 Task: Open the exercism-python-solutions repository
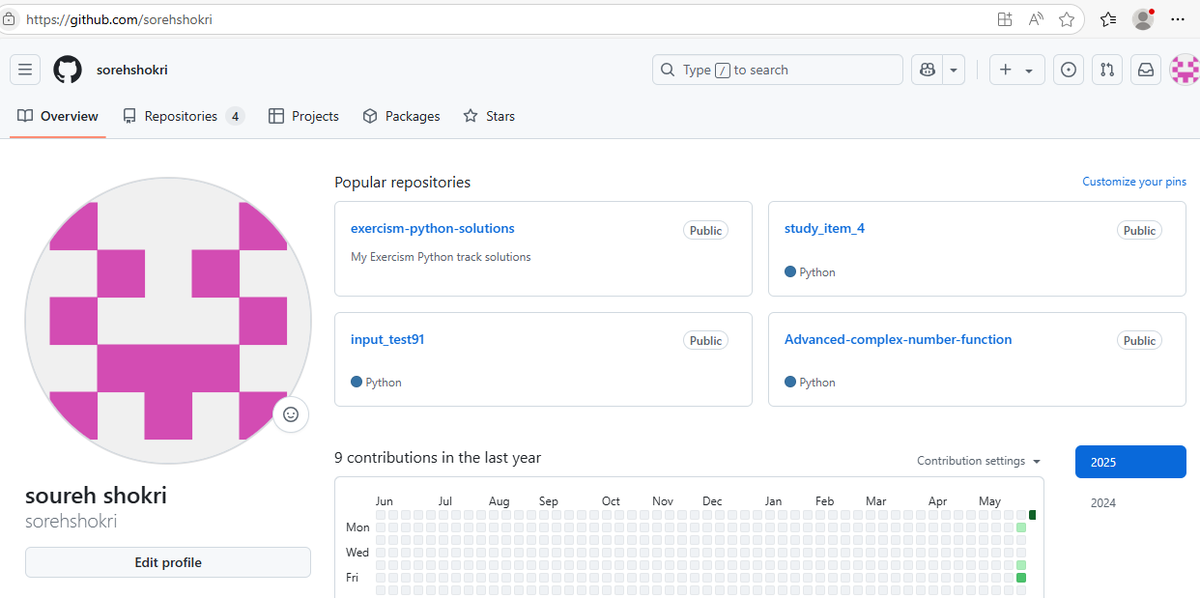[x=432, y=229]
